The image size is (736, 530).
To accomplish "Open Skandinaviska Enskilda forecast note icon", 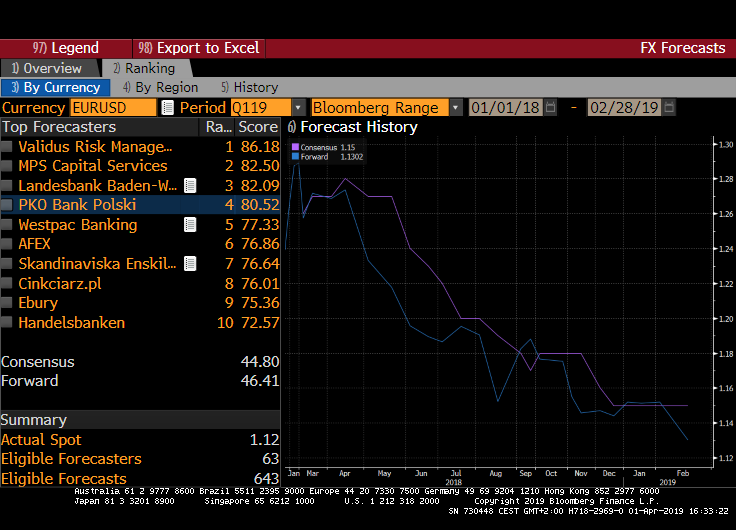I will 190,264.
